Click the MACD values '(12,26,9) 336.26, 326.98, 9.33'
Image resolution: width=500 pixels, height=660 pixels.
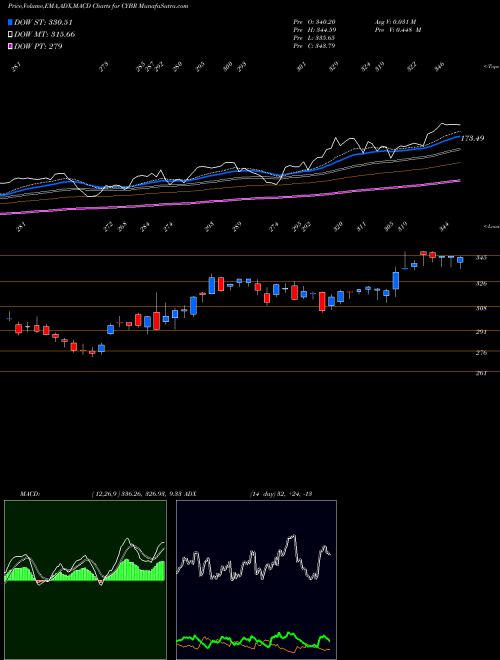point(136,494)
